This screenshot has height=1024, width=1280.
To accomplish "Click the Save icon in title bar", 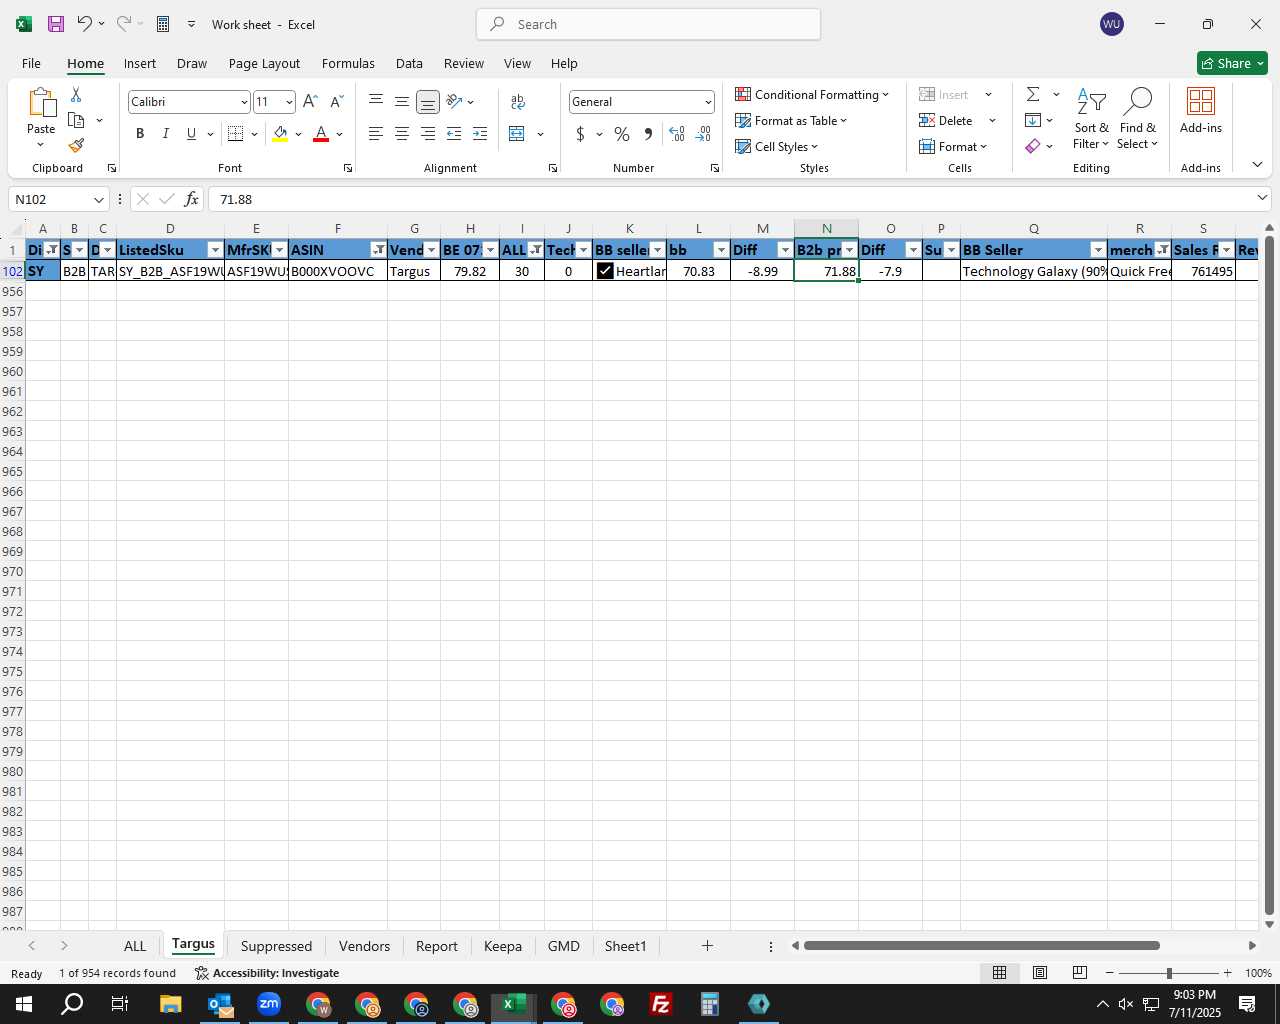I will [56, 24].
